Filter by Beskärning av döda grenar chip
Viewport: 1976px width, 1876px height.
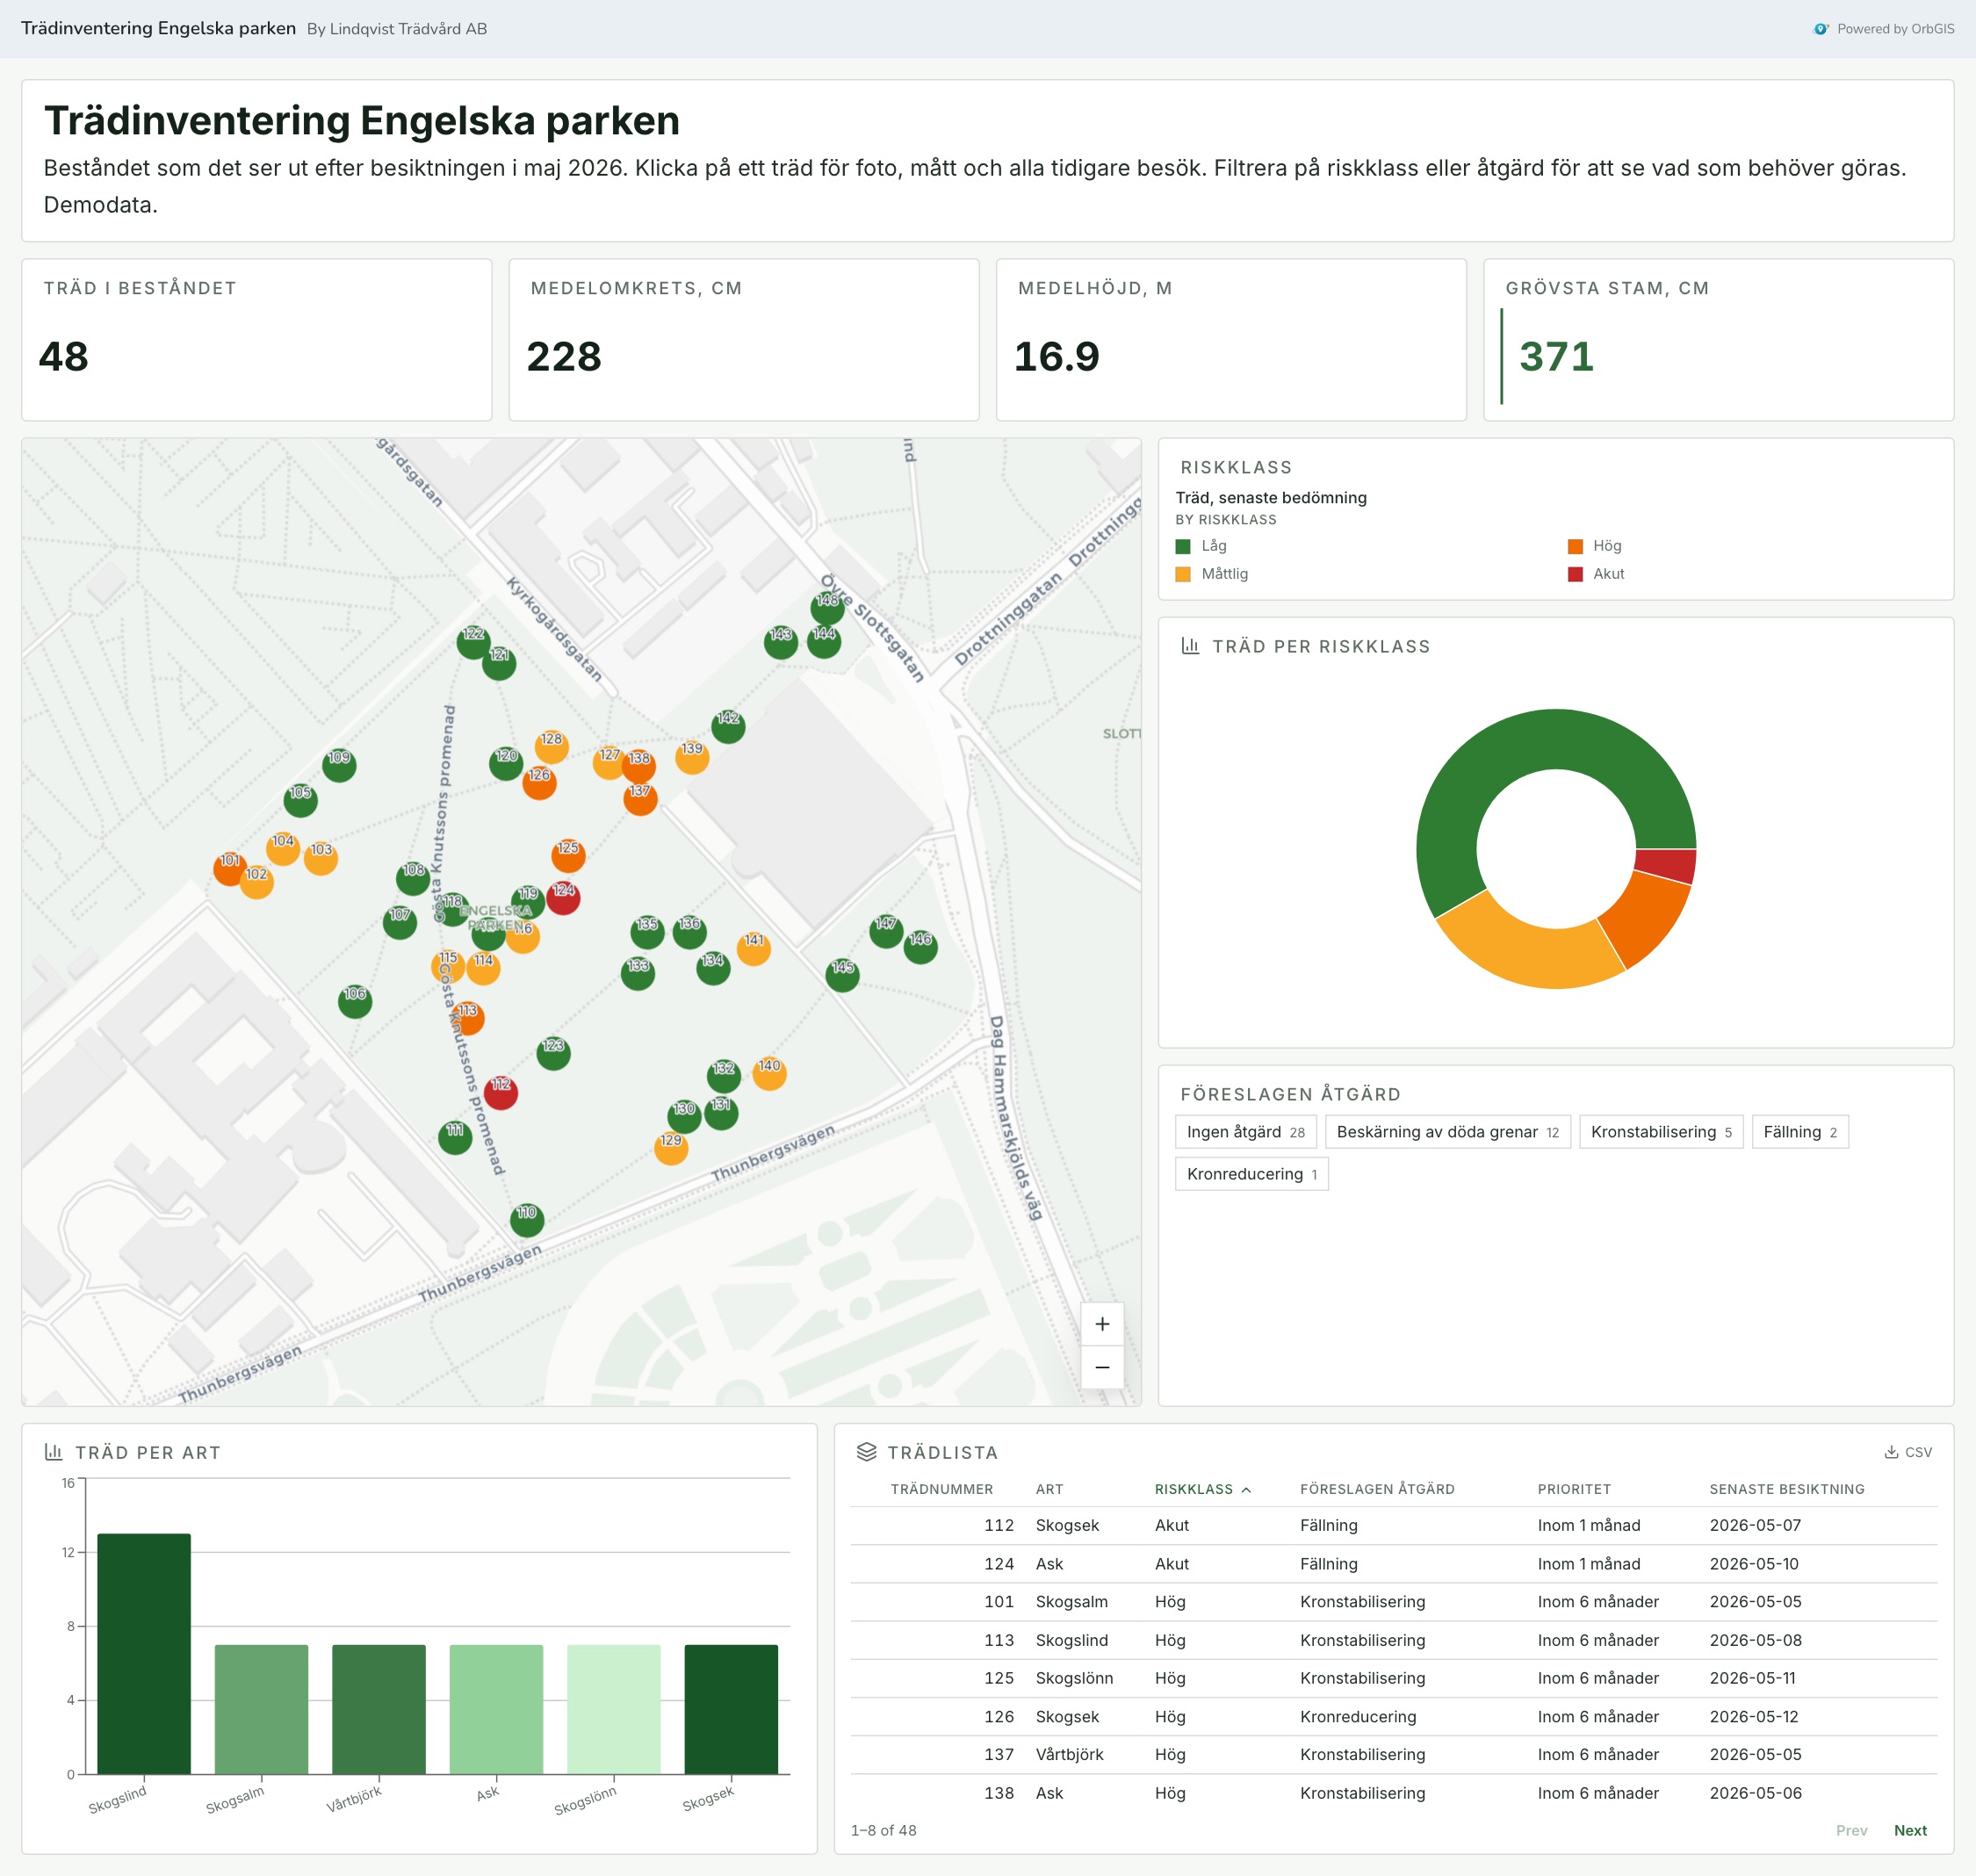(x=1448, y=1132)
